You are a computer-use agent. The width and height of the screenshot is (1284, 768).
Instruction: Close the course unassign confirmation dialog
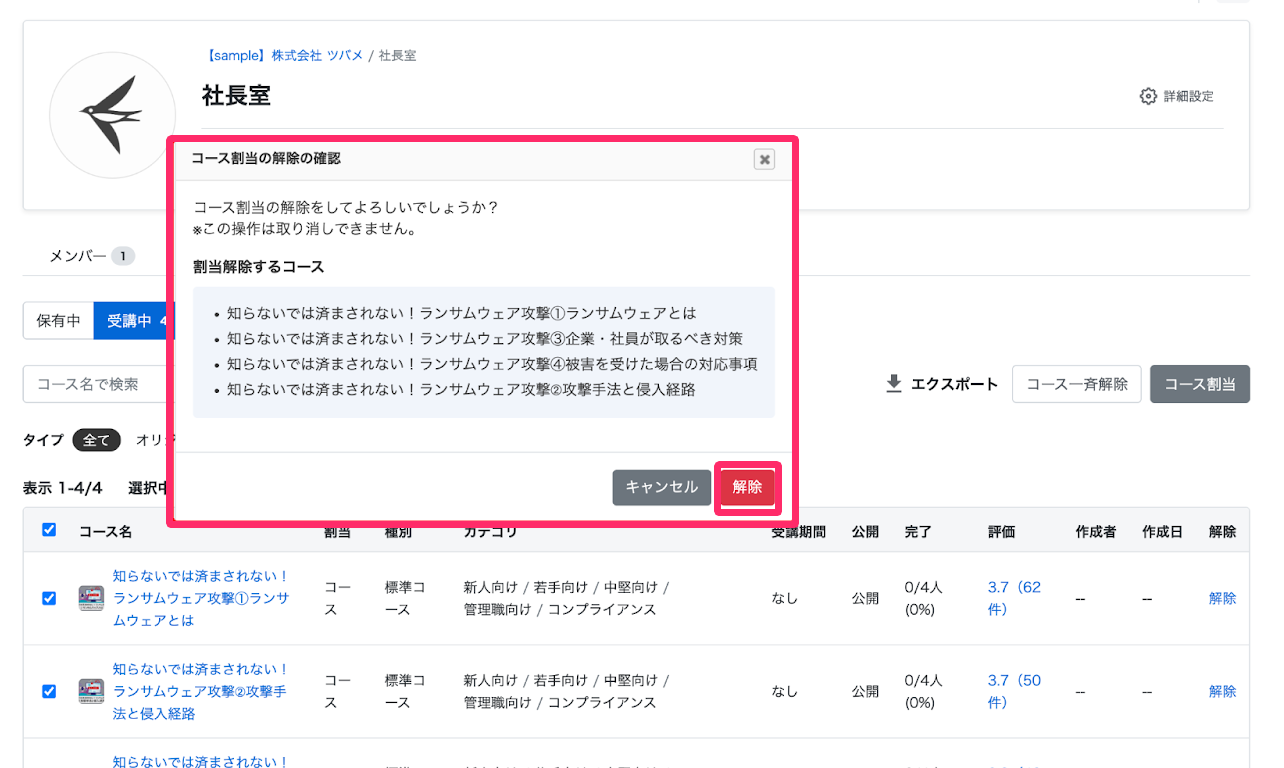(764, 159)
